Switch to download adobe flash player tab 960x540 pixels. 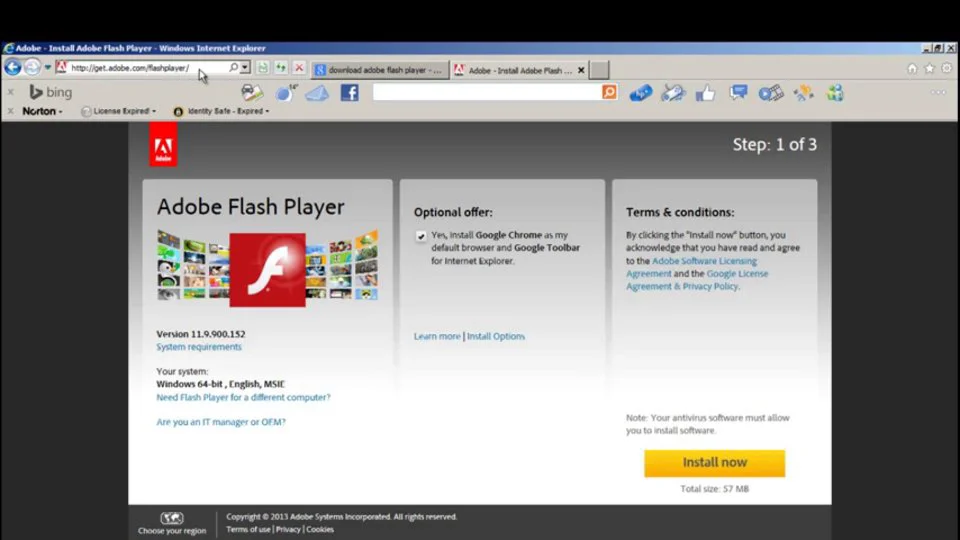(x=380, y=70)
